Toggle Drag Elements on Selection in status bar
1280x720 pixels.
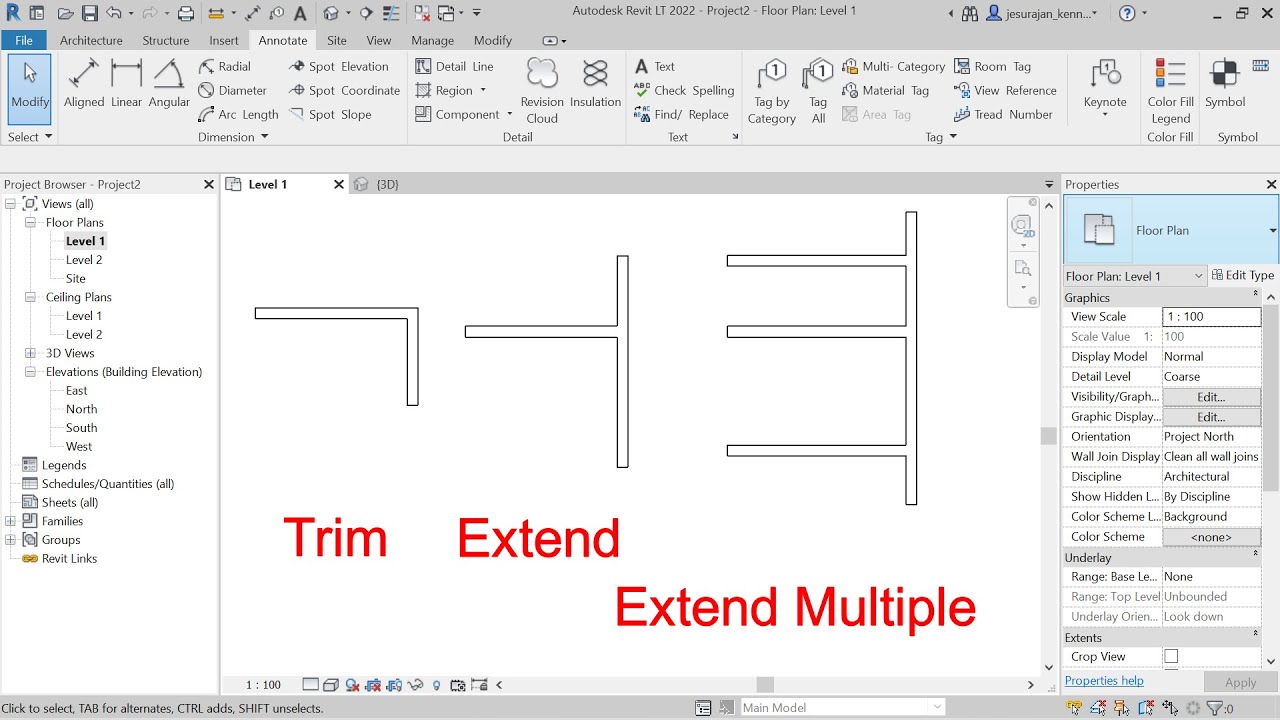1170,708
